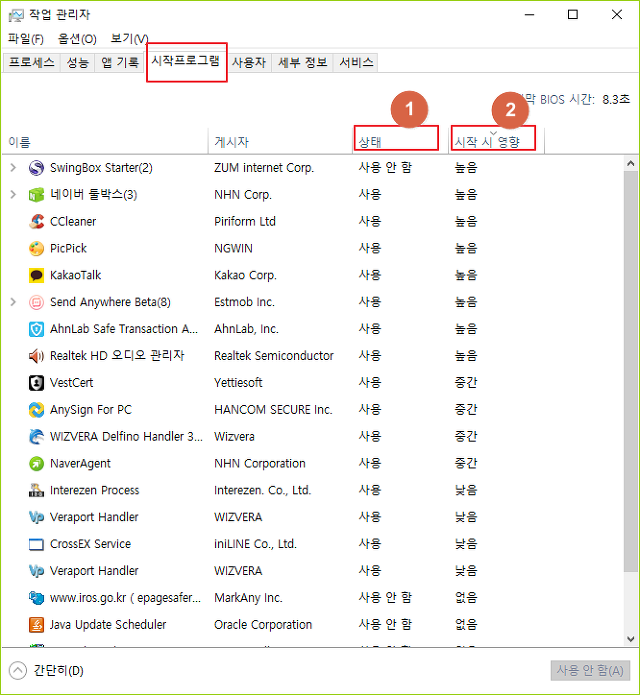Click the Realtek HD speaker icon
This screenshot has height=695, width=640.
pos(36,356)
